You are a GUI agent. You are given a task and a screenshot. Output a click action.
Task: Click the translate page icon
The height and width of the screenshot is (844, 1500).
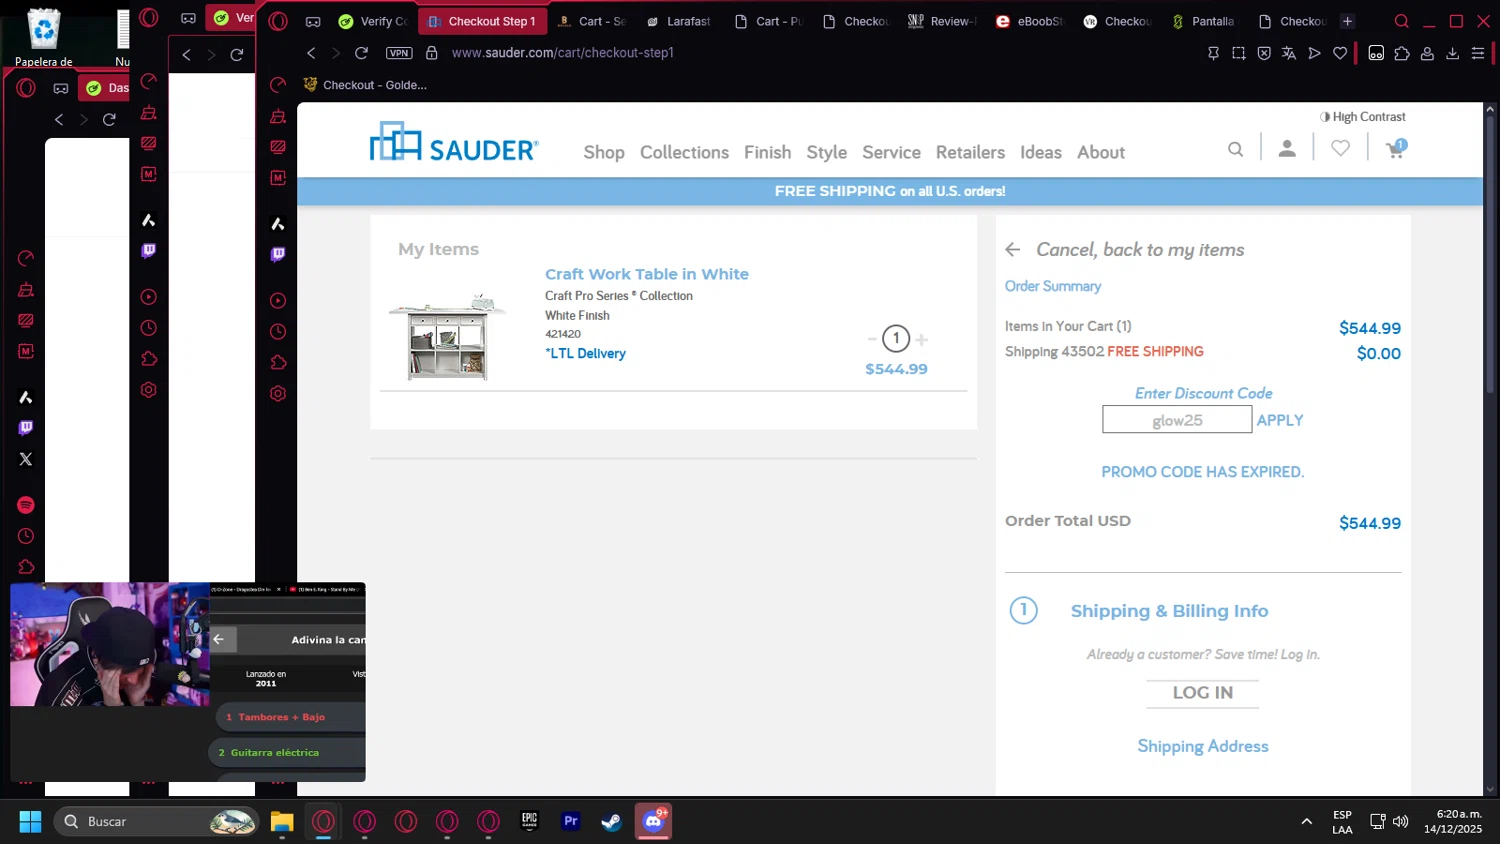point(1289,53)
